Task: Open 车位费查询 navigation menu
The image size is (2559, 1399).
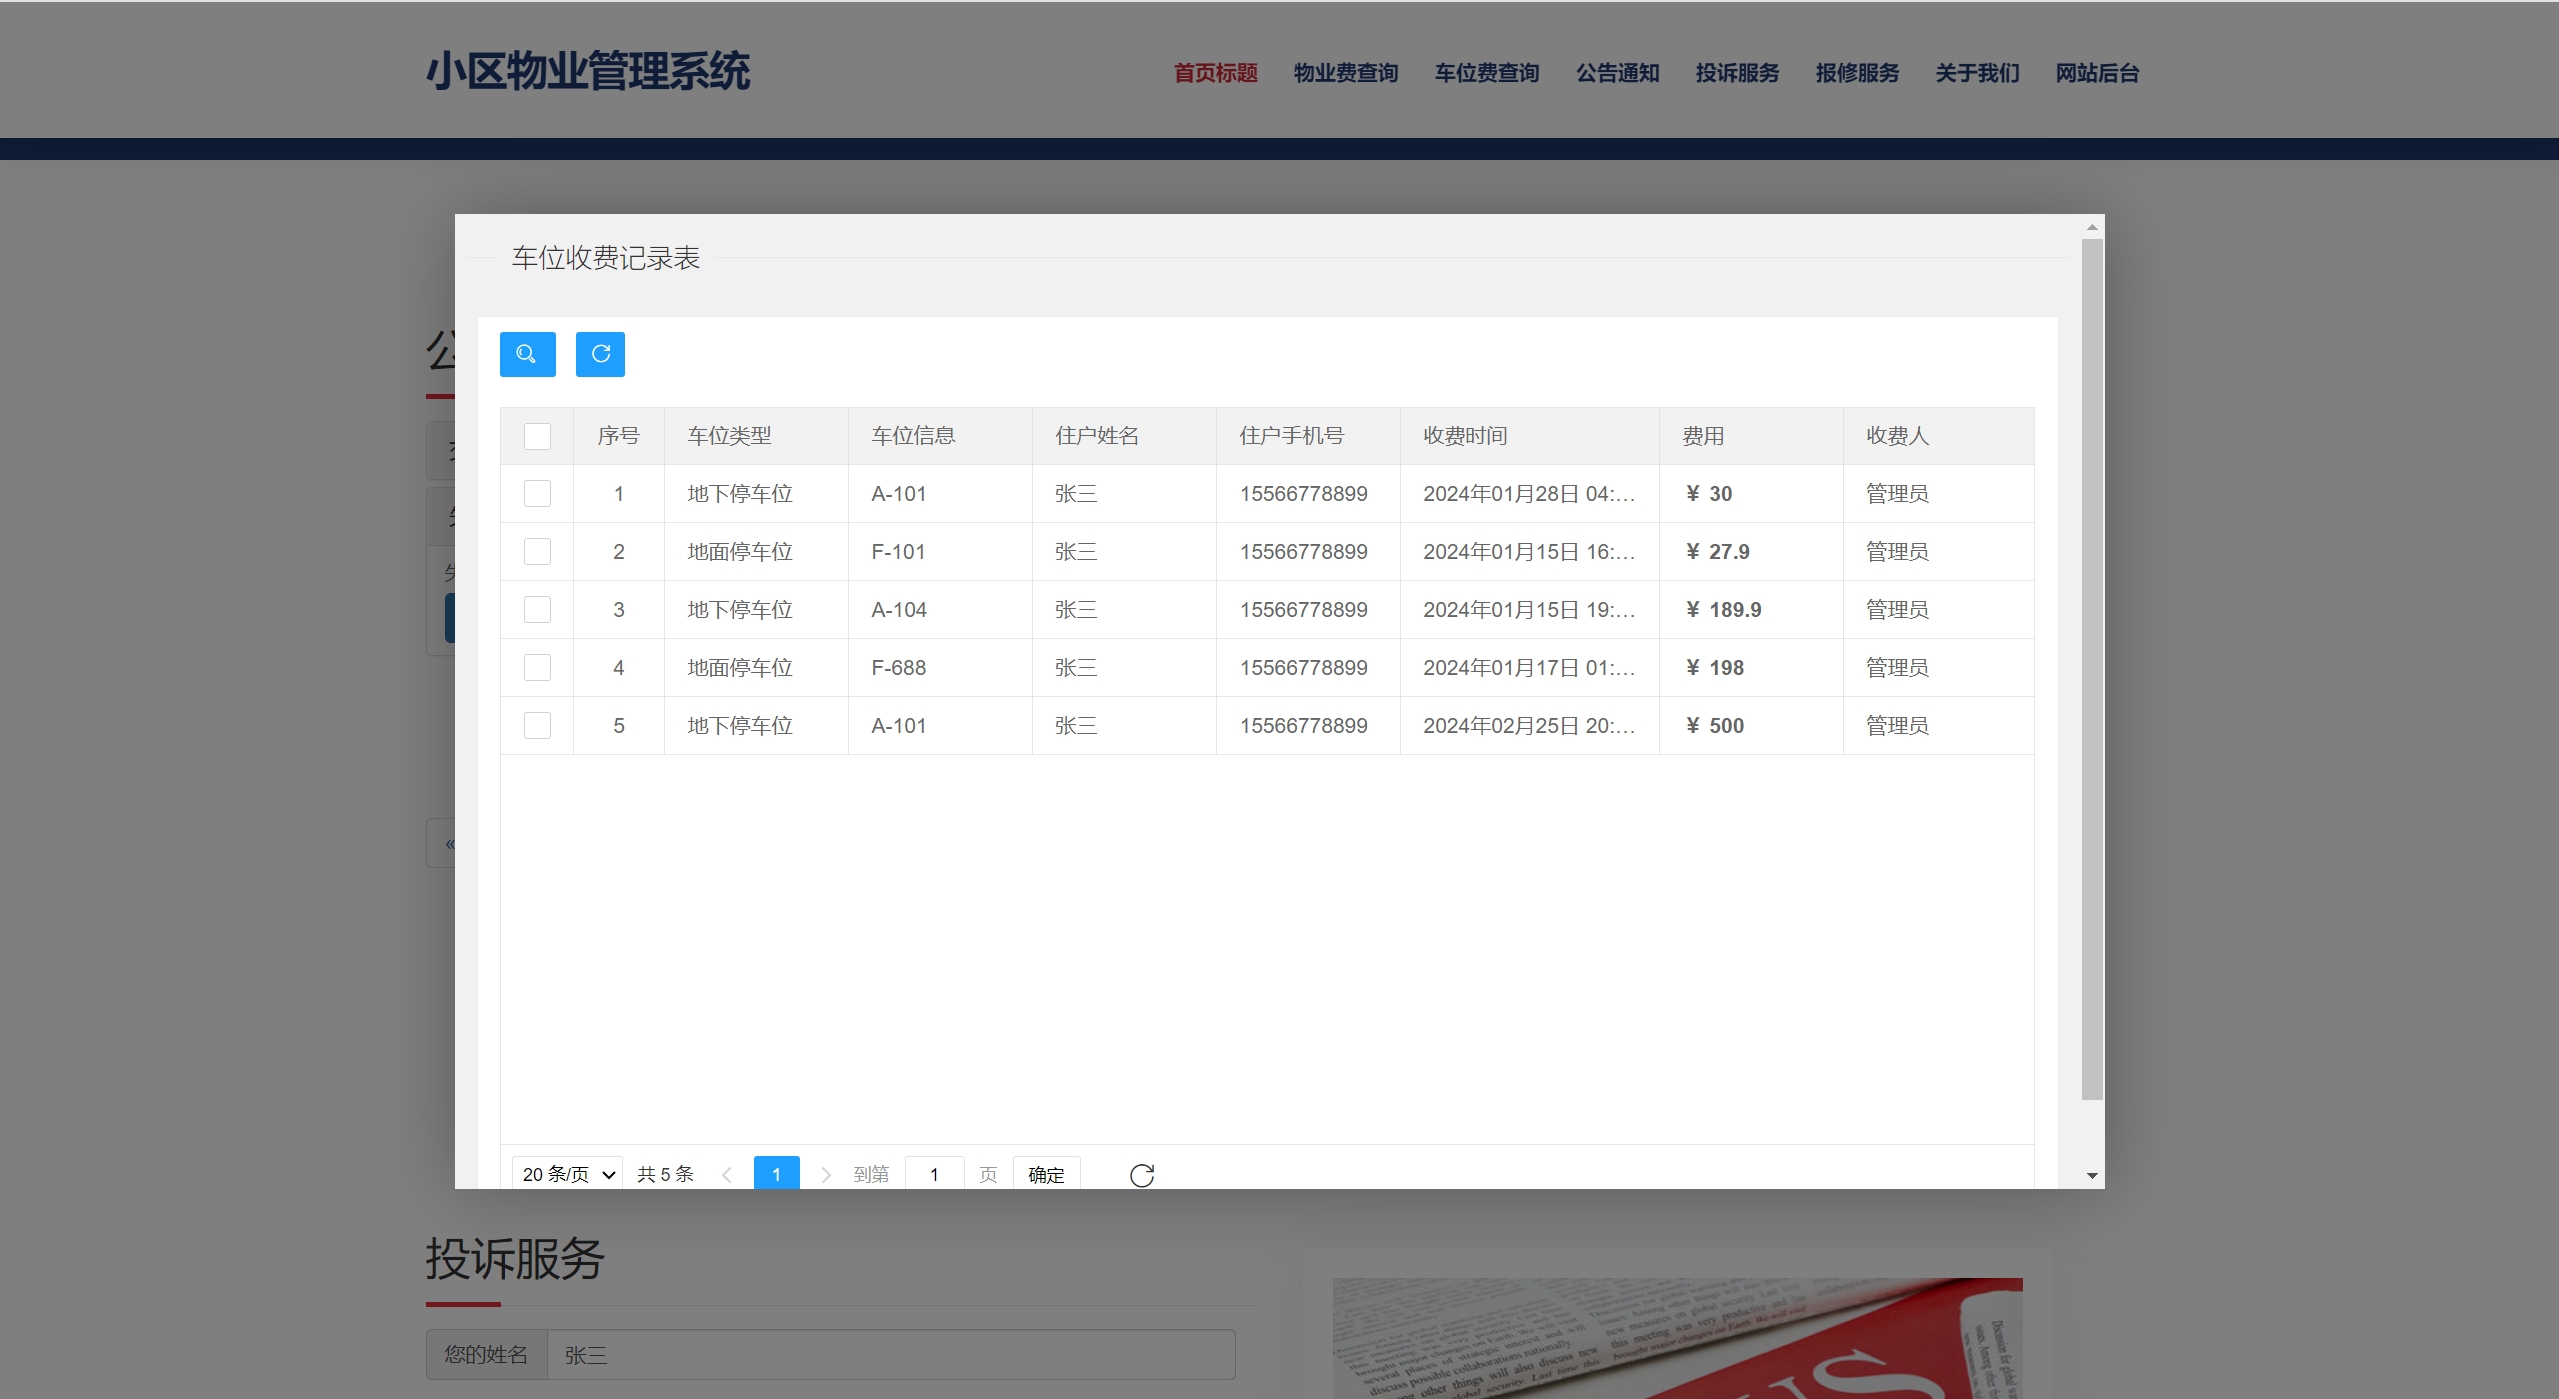Action: [x=1486, y=73]
